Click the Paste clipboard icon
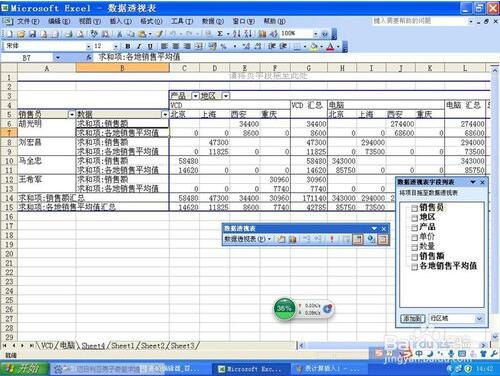 coord(142,34)
